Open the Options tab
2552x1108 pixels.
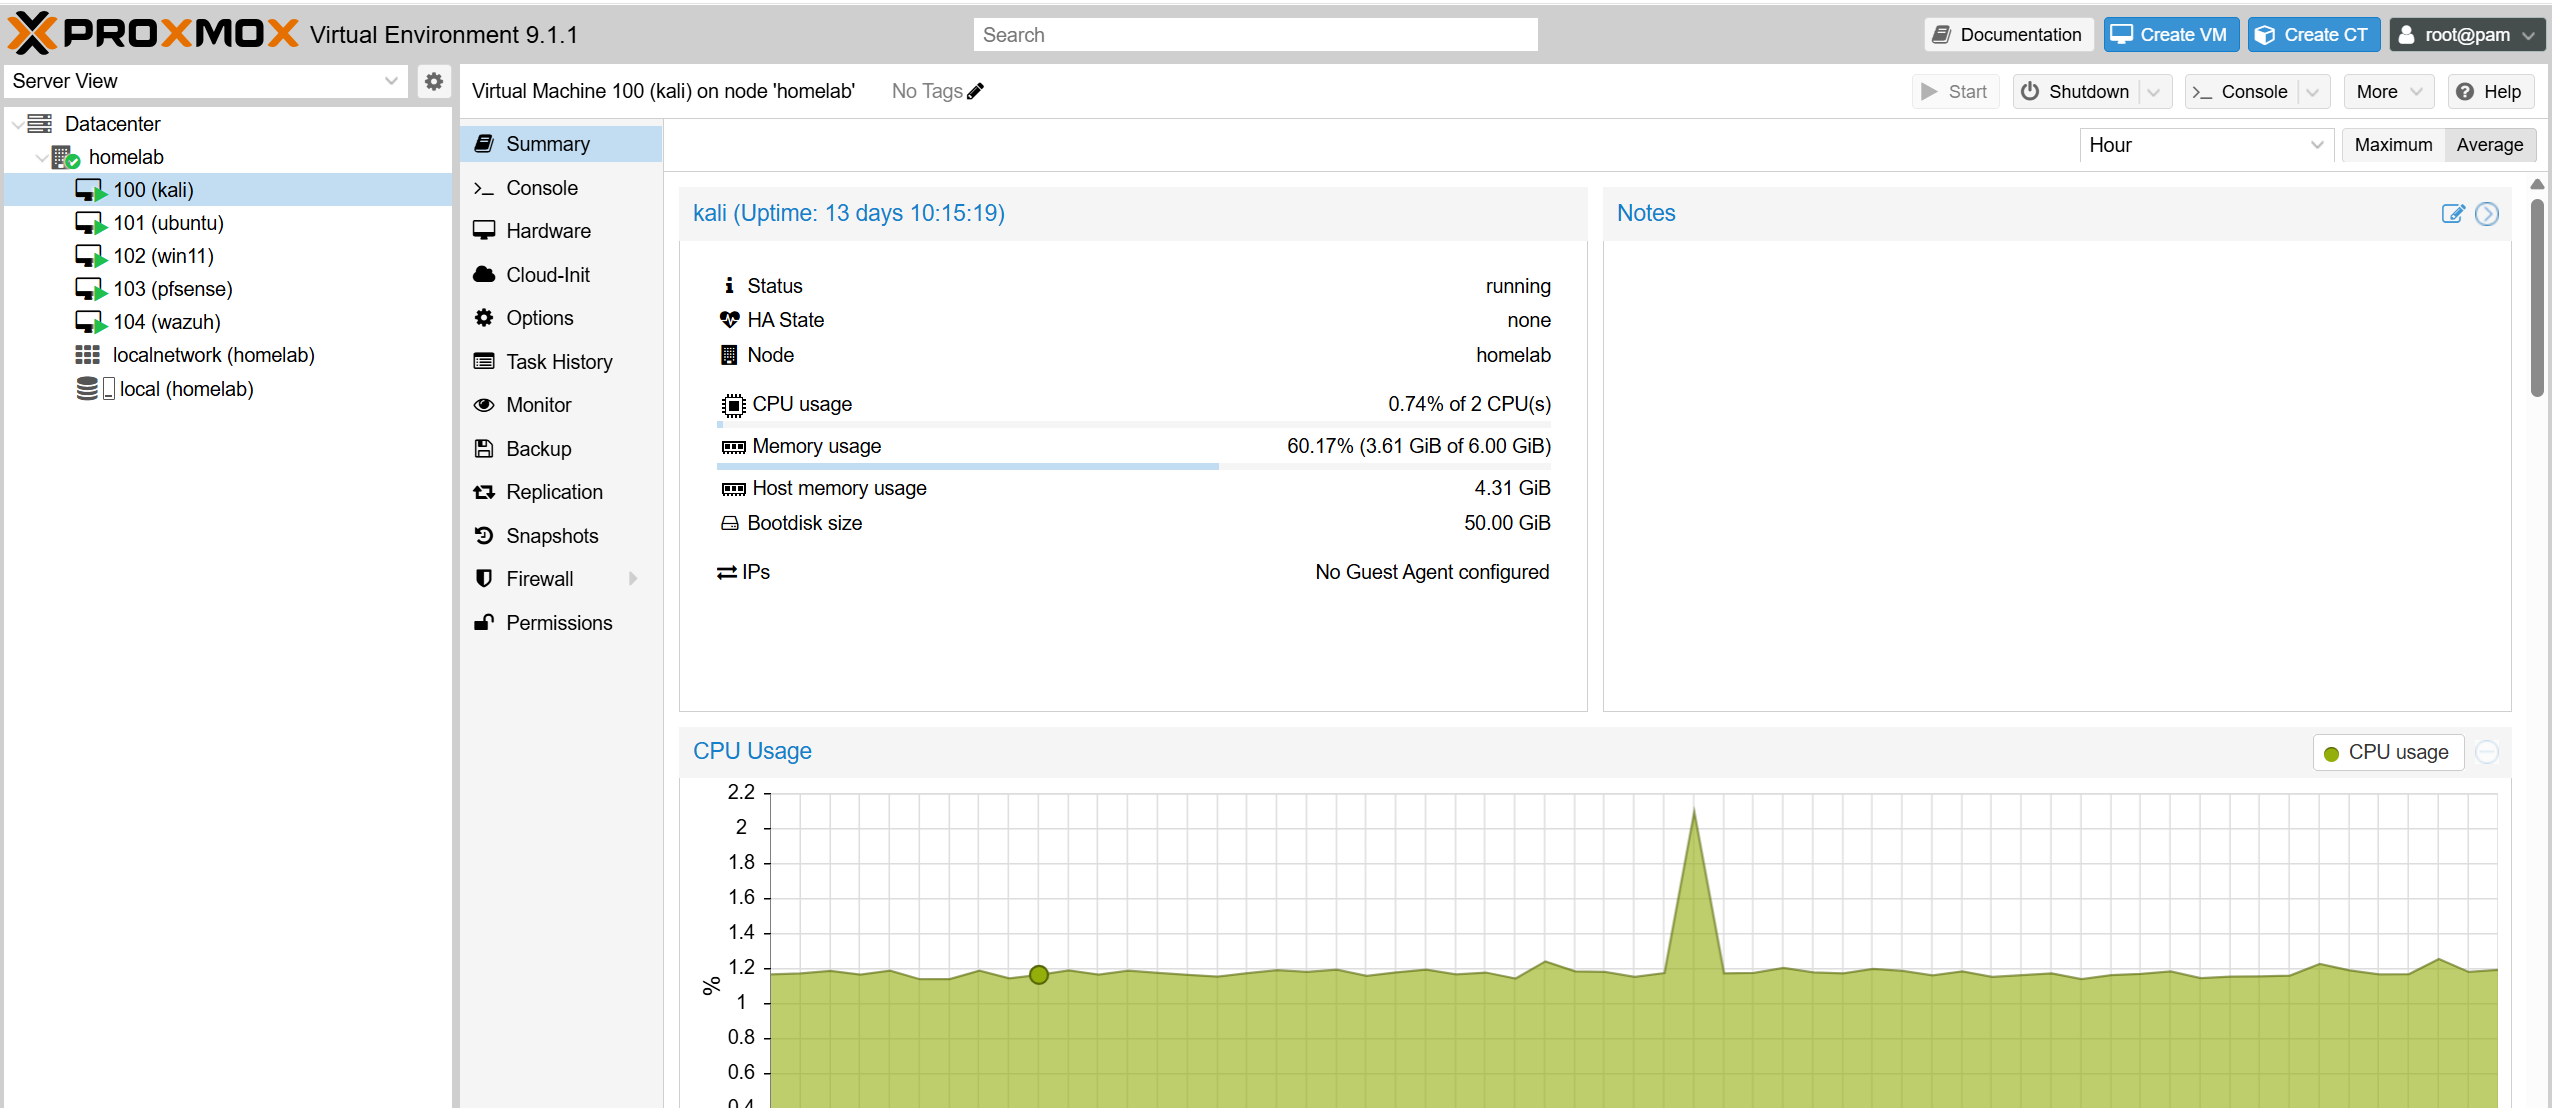point(561,318)
